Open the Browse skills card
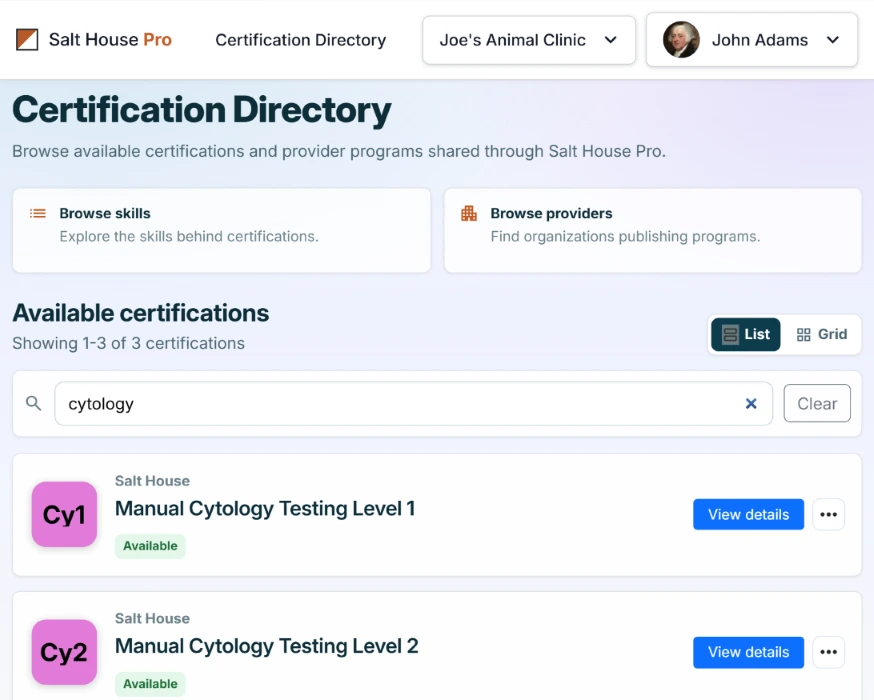The image size is (874, 700). point(221,230)
